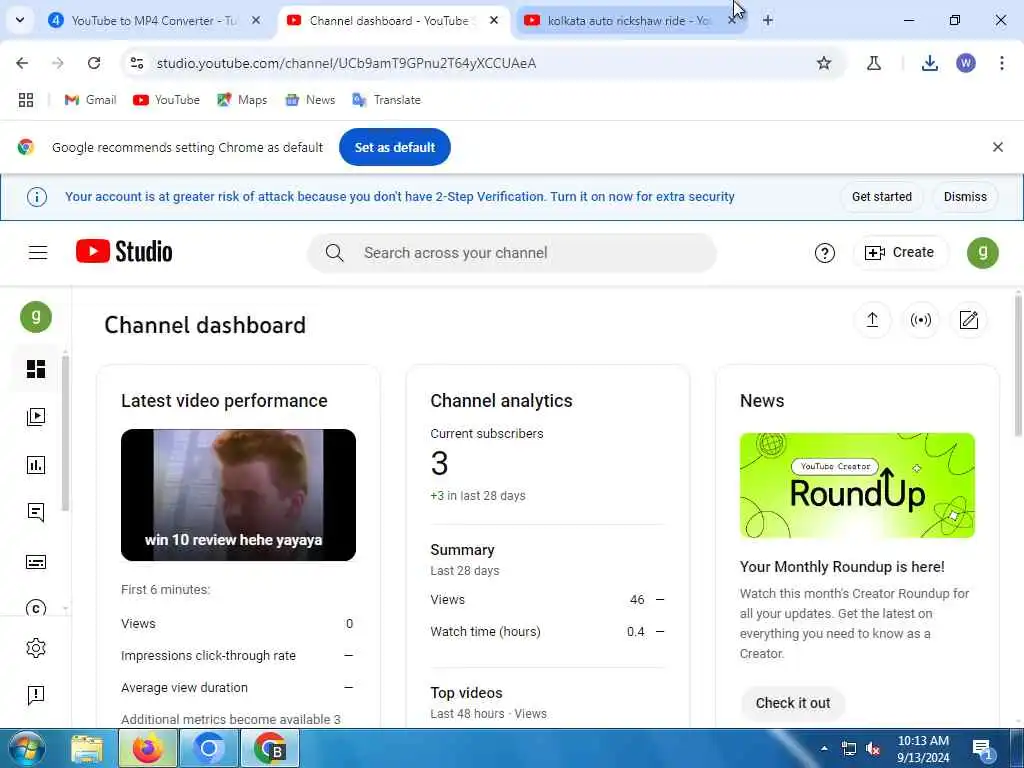Click the address bar URL

tap(346, 63)
